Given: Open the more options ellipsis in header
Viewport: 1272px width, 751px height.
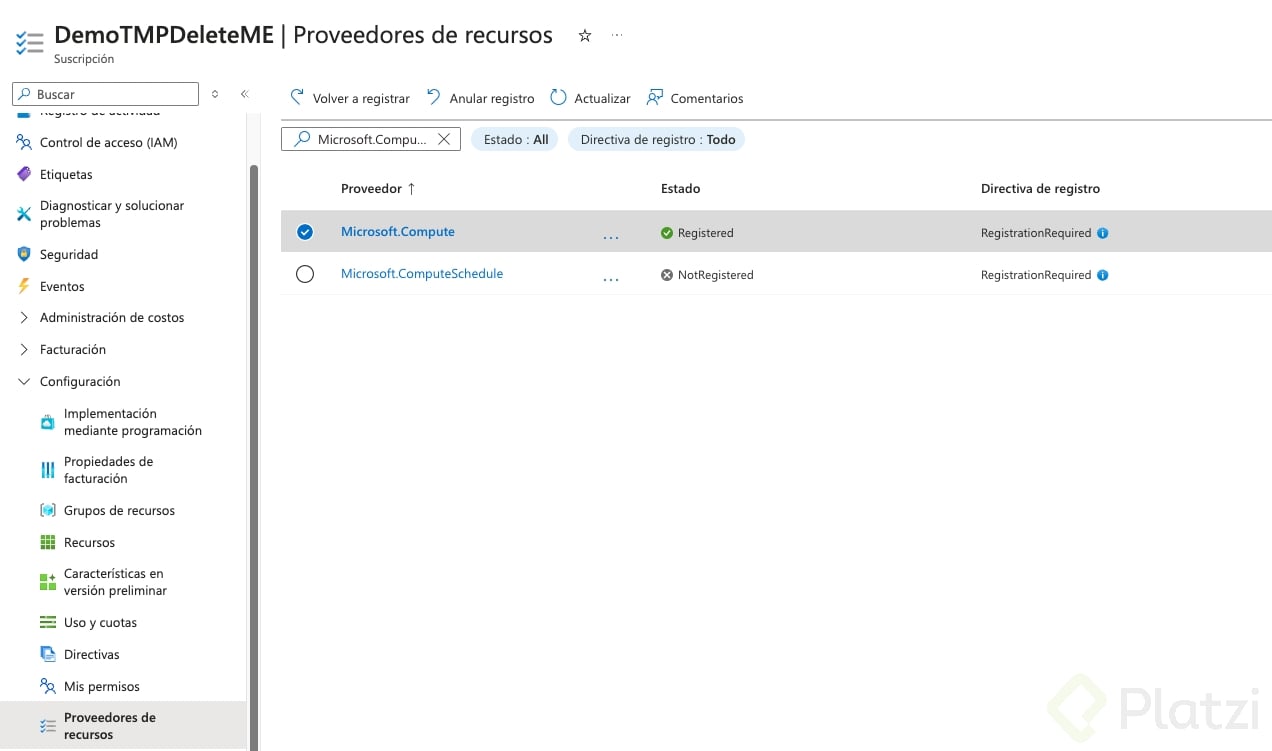Looking at the screenshot, I should point(617,35).
